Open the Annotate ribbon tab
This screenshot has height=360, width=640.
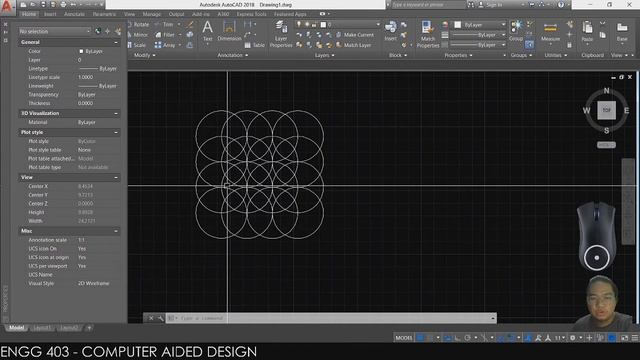click(74, 14)
